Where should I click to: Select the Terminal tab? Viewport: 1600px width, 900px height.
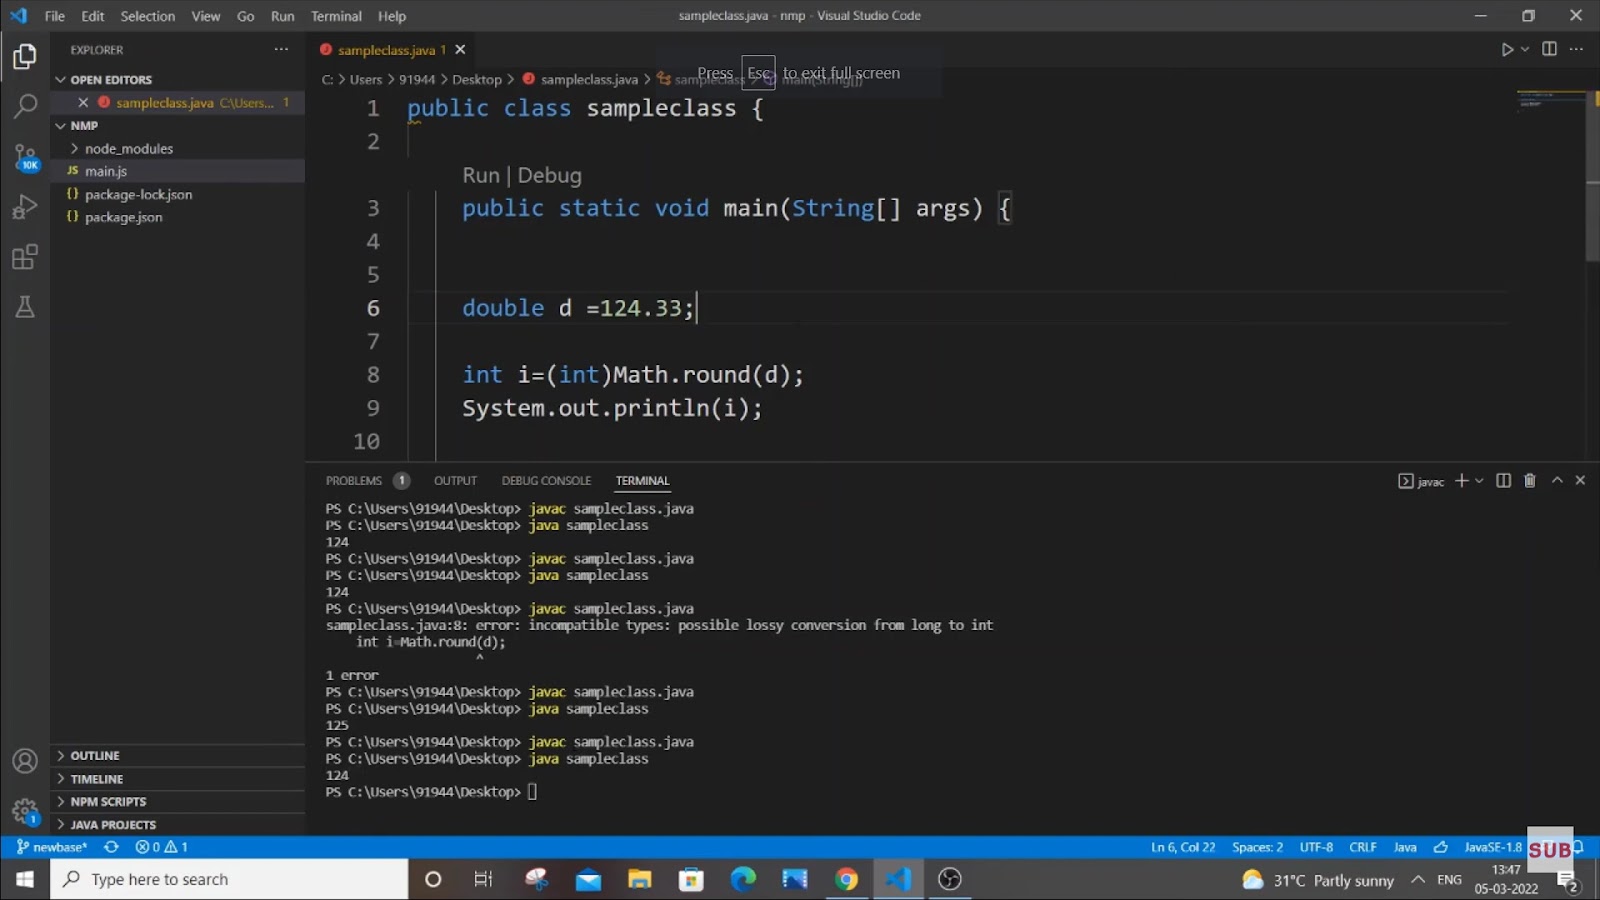[642, 481]
